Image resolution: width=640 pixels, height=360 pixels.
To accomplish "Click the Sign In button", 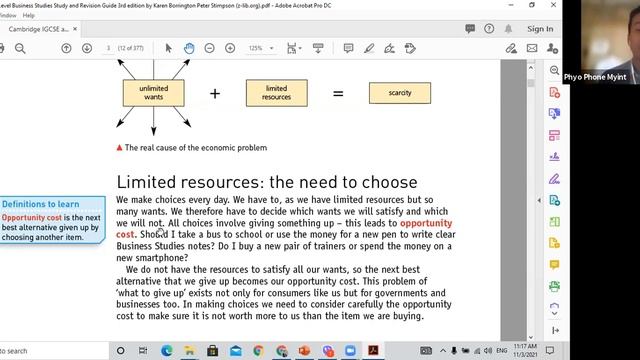I will (x=540, y=29).
